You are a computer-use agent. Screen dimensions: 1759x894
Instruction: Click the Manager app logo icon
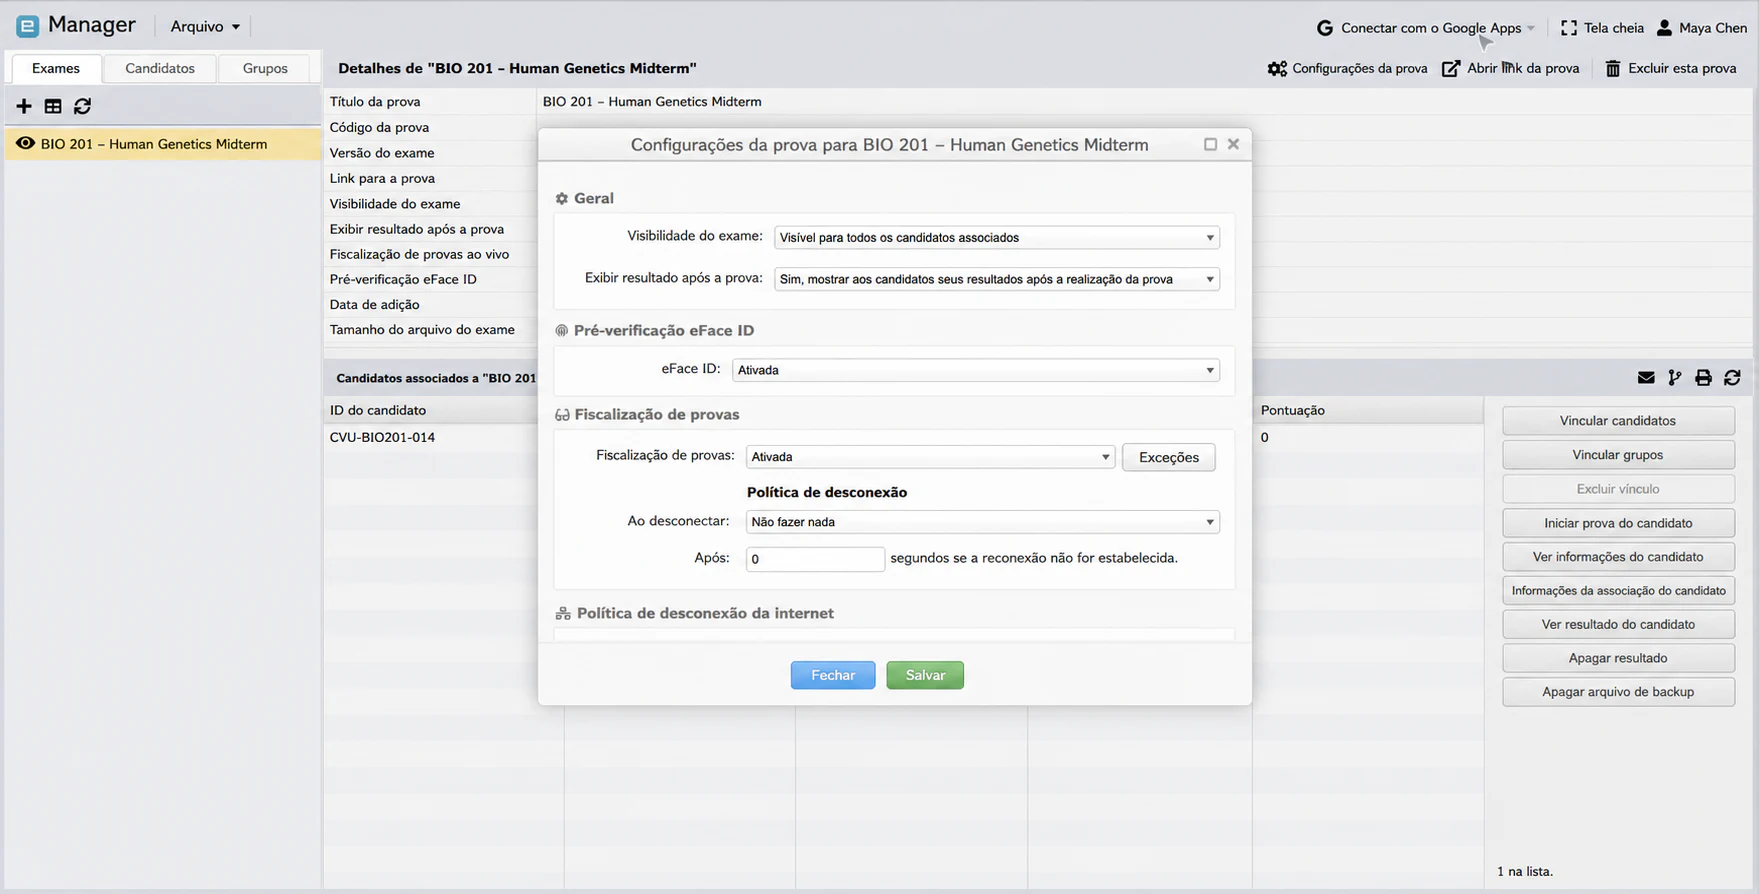[27, 26]
